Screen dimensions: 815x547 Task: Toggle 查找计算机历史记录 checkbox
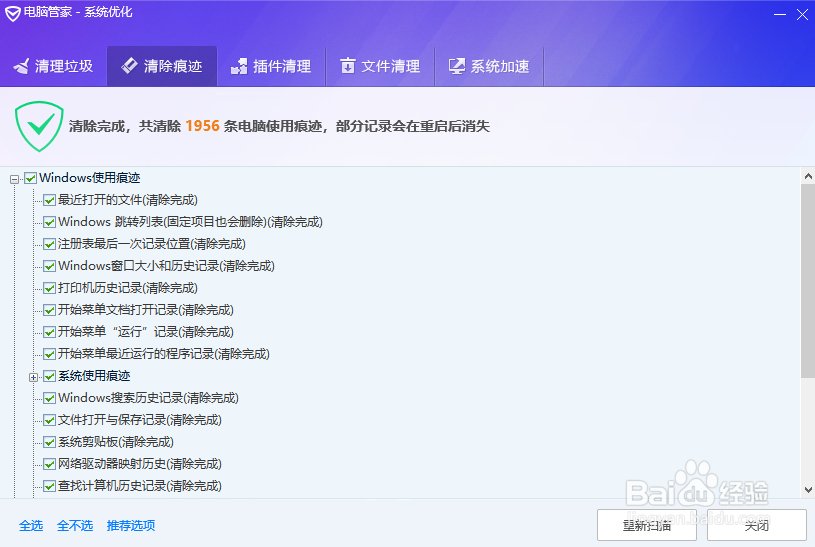[x=49, y=486]
